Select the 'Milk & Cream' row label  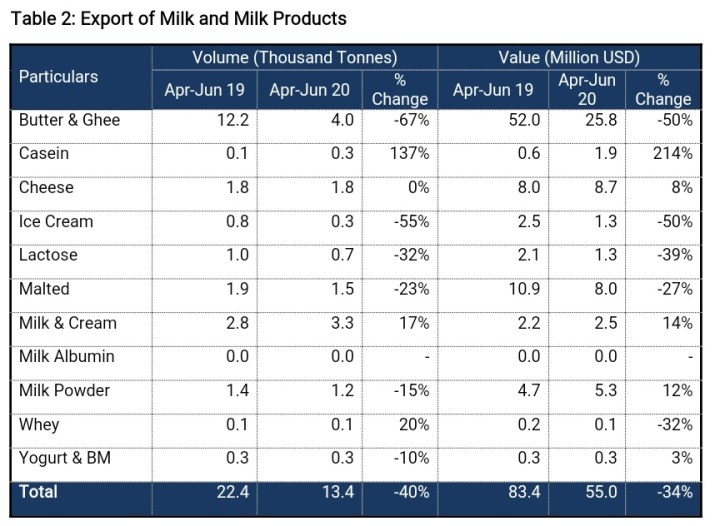tap(68, 323)
